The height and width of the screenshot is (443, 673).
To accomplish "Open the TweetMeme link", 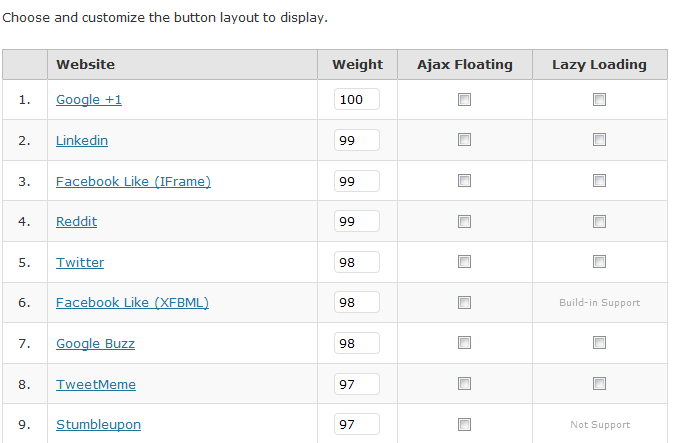I will click(x=96, y=384).
